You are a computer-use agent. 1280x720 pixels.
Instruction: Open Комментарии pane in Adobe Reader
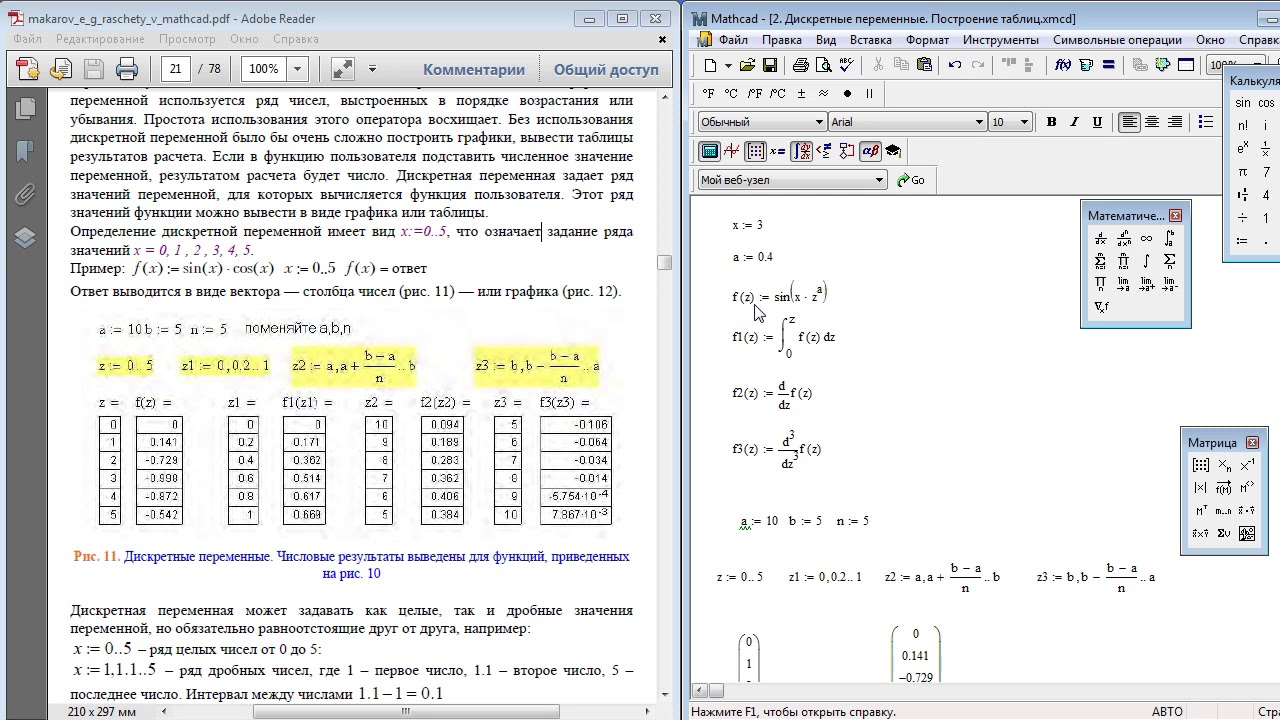(474, 70)
